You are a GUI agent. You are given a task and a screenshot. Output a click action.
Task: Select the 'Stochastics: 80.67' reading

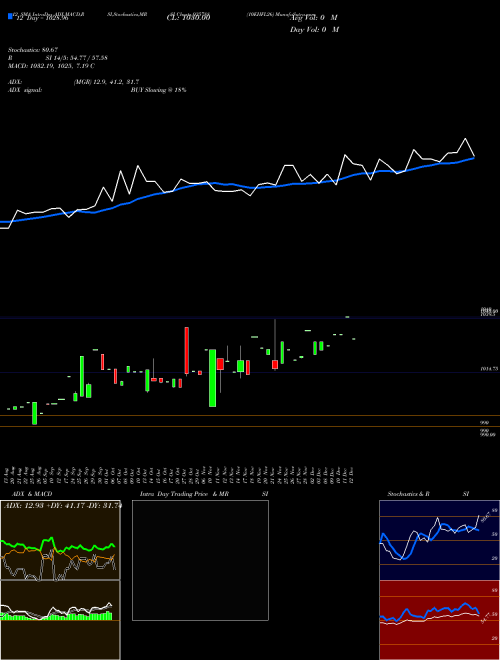pos(33,50)
